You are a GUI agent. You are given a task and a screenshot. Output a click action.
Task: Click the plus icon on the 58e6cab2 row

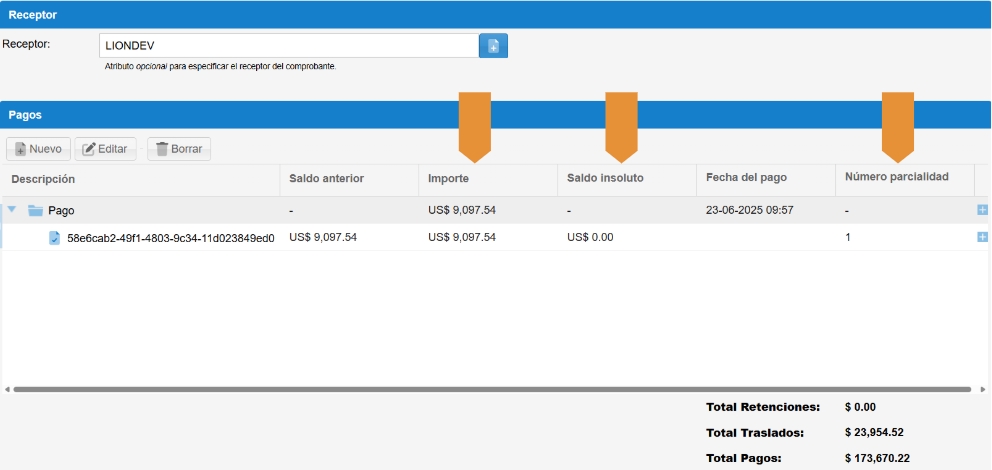982,237
